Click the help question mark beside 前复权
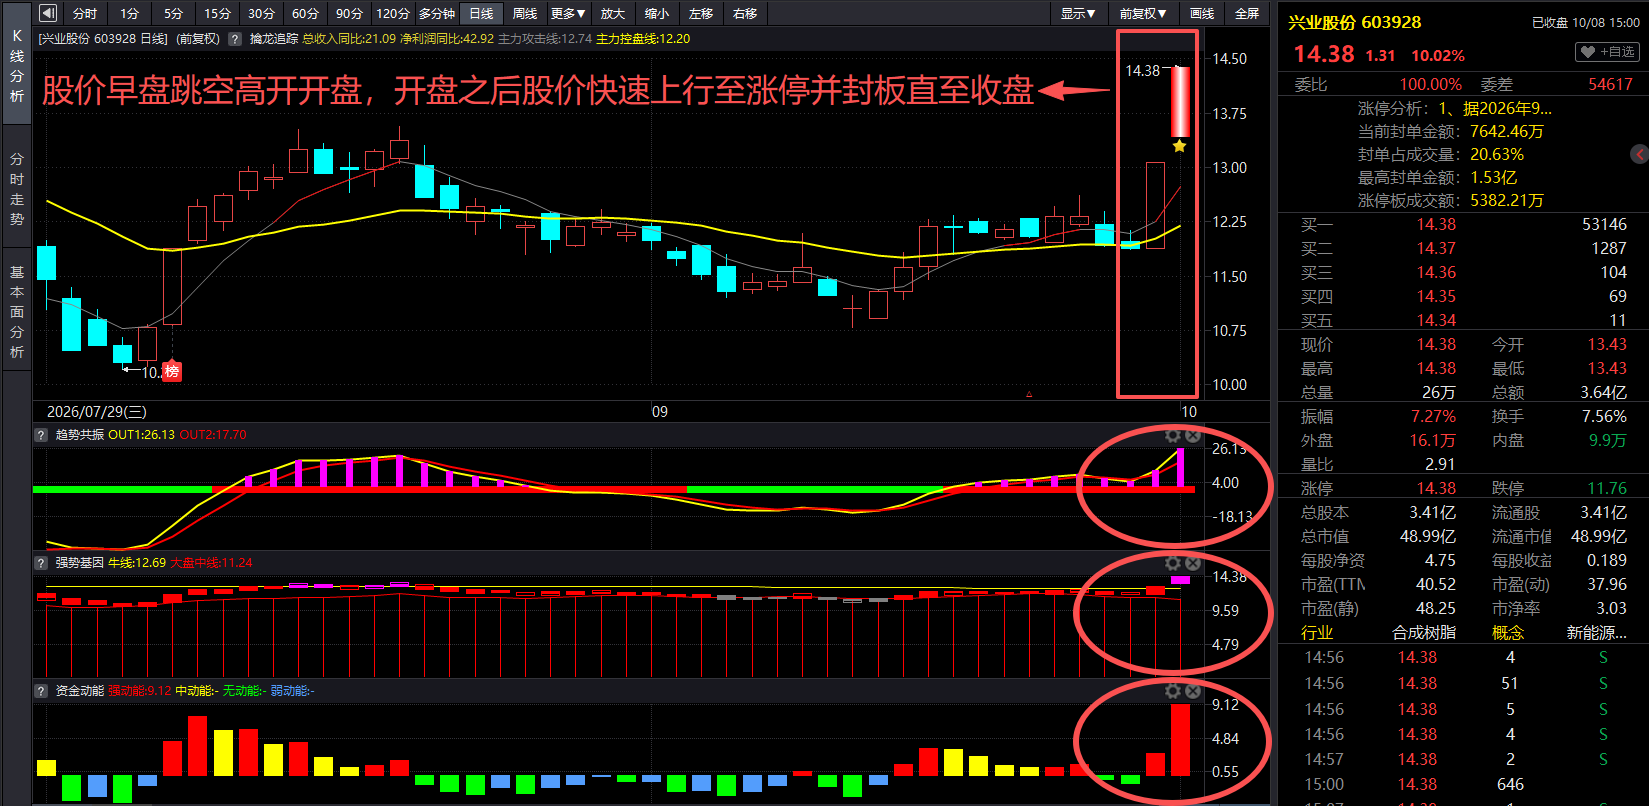1649x806 pixels. (x=235, y=39)
